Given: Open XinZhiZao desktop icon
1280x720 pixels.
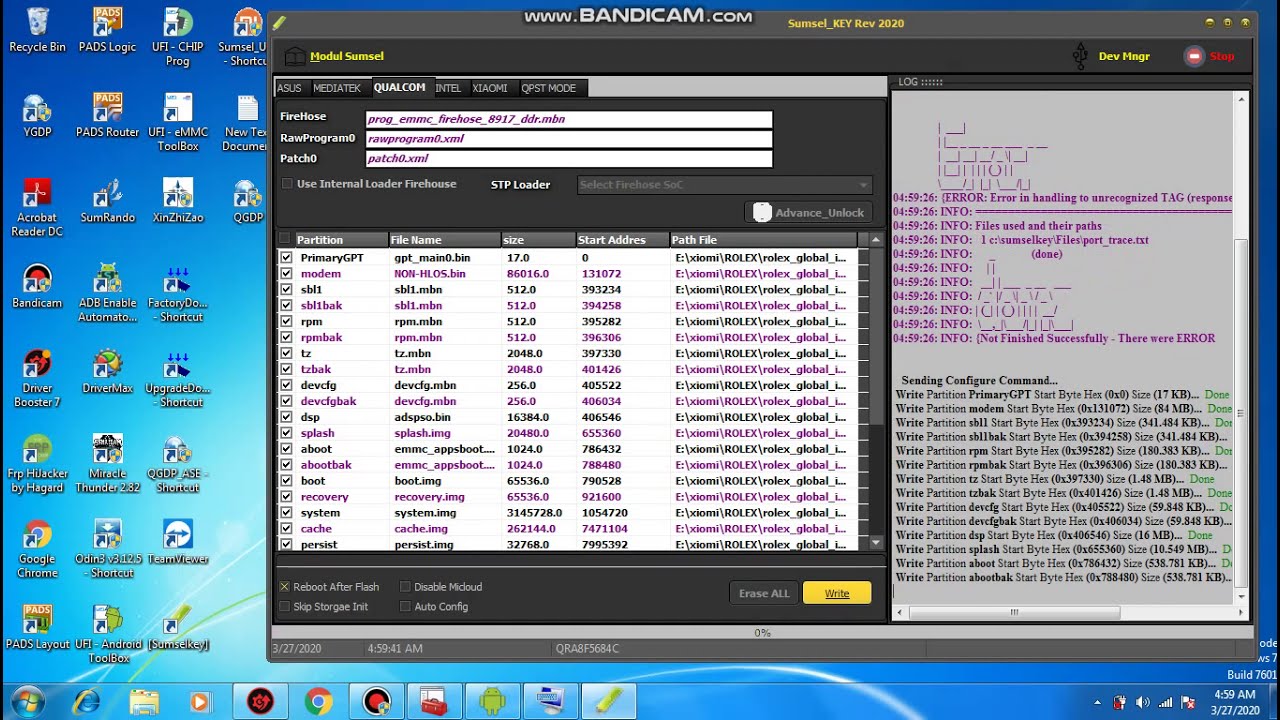Looking at the screenshot, I should click(177, 201).
